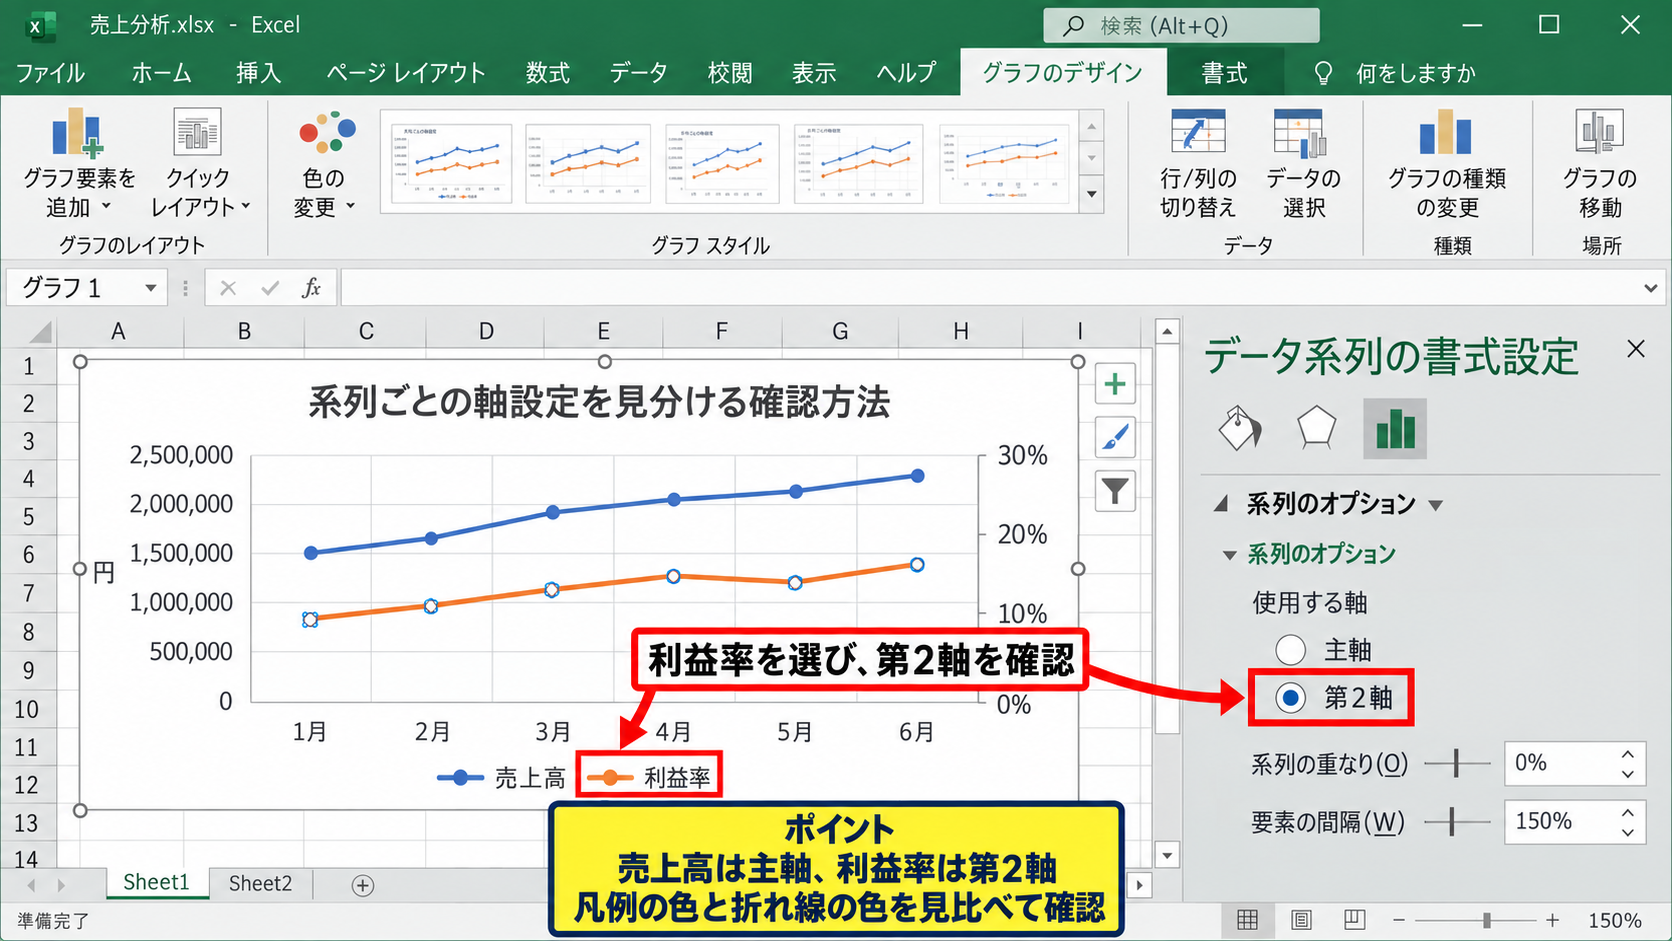Viewport: 1672px width, 941px height.
Task: Select the first chart style thumbnail
Action: point(451,163)
